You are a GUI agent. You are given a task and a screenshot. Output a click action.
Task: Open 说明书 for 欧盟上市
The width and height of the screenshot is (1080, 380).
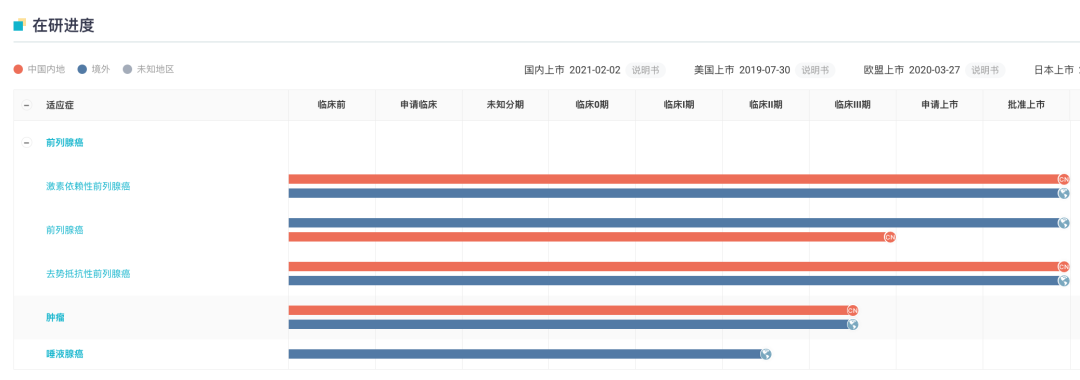pyautogui.click(x=985, y=70)
